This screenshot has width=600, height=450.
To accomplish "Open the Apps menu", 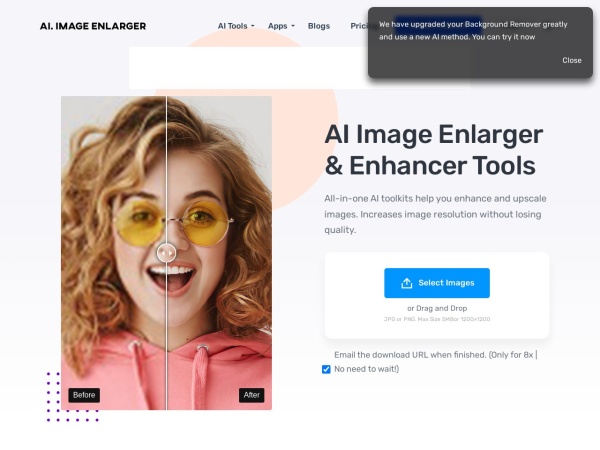I will pos(281,26).
